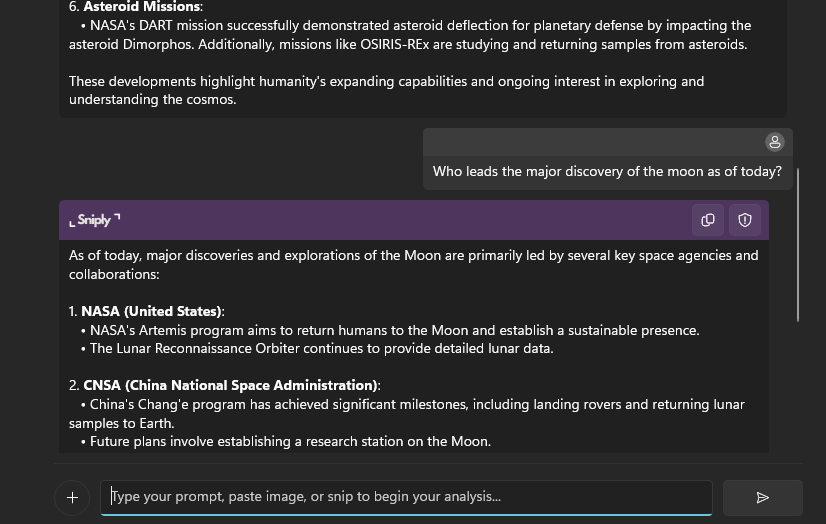
Task: Click the purple Sniply response header bar
Action: pos(400,220)
